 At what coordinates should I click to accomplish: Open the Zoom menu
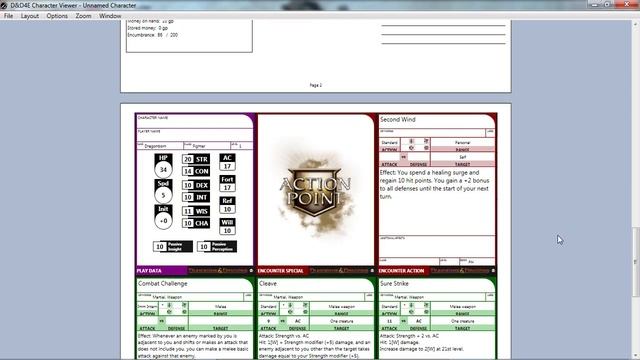click(x=83, y=16)
